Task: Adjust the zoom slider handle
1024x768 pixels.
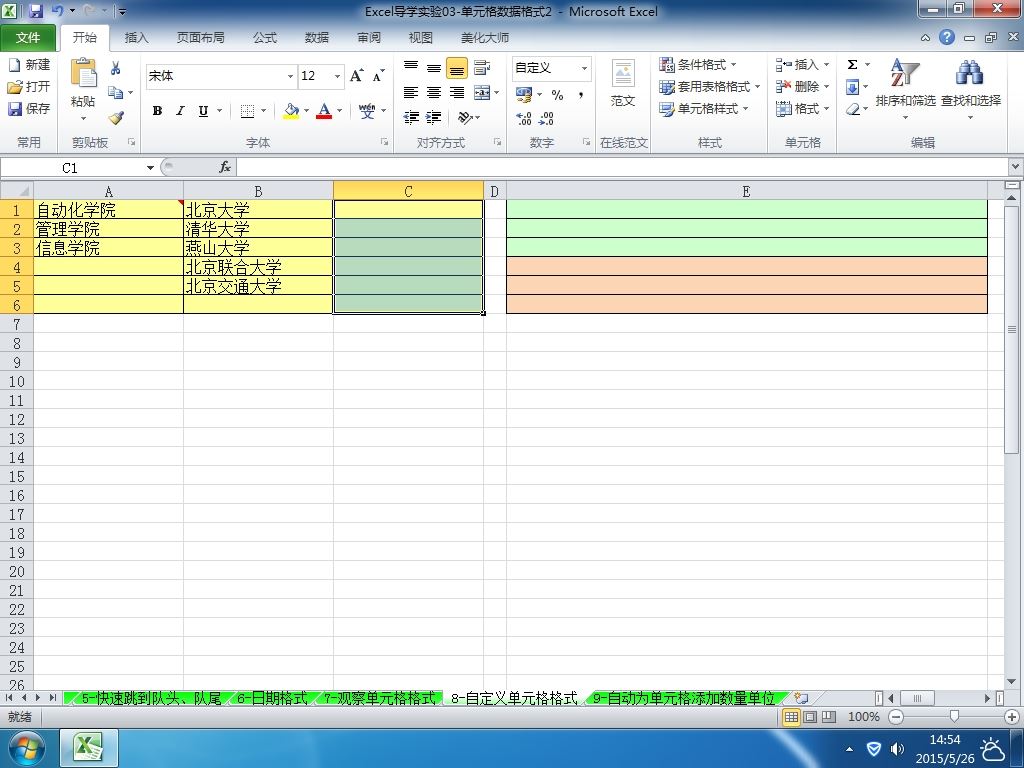Action: [954, 717]
